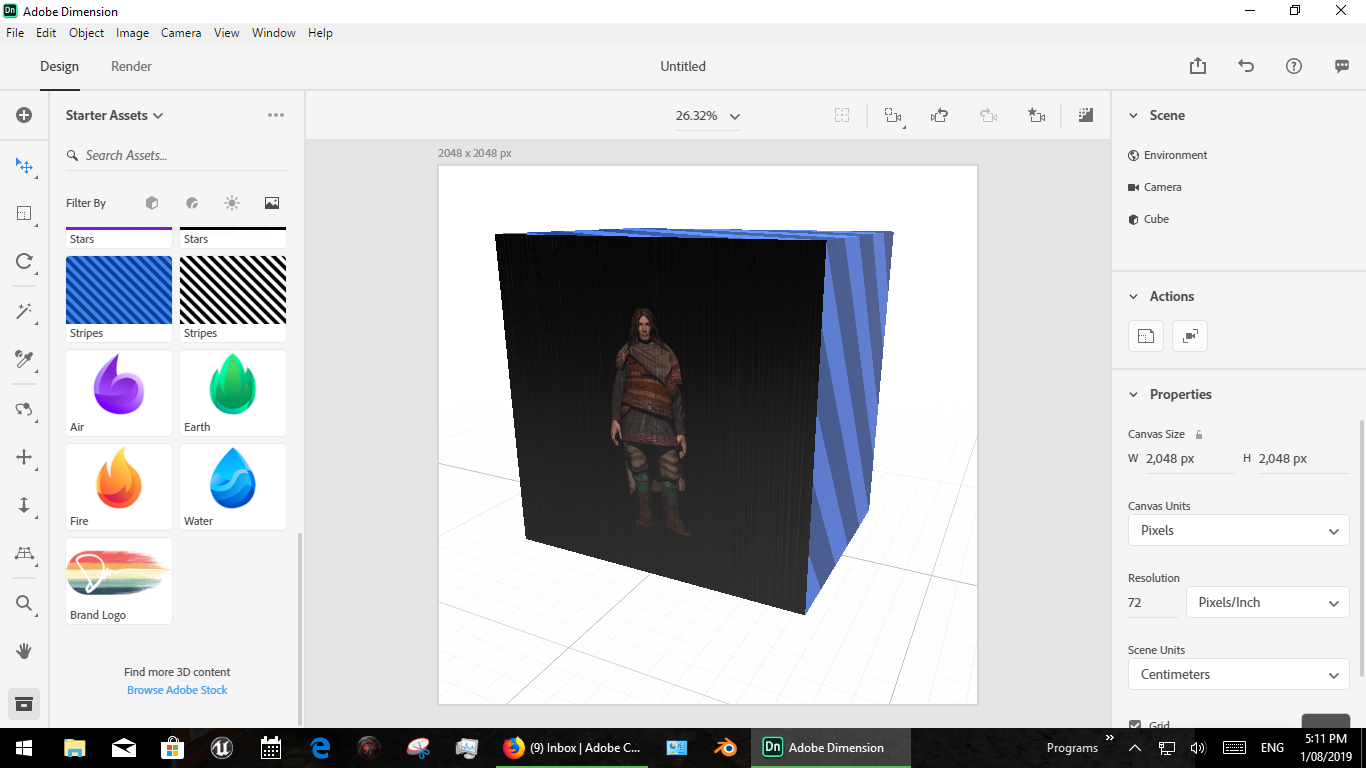The width and height of the screenshot is (1366, 768).
Task: Toggle the Images filter icon
Action: (272, 203)
